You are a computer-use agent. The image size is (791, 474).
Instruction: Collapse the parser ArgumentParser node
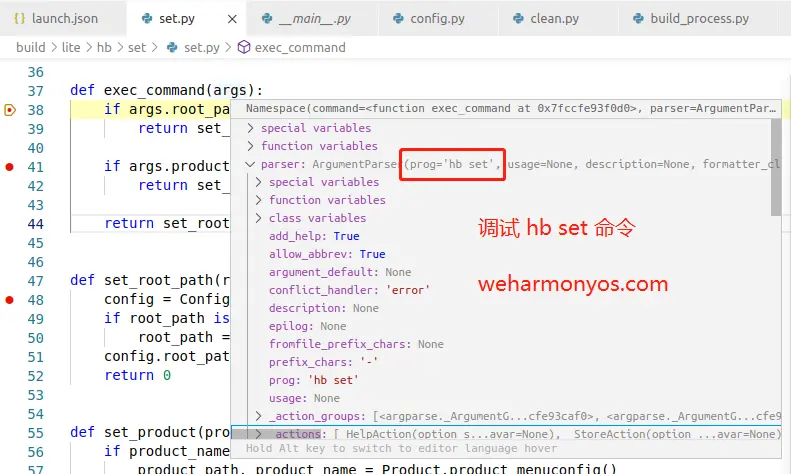point(250,164)
